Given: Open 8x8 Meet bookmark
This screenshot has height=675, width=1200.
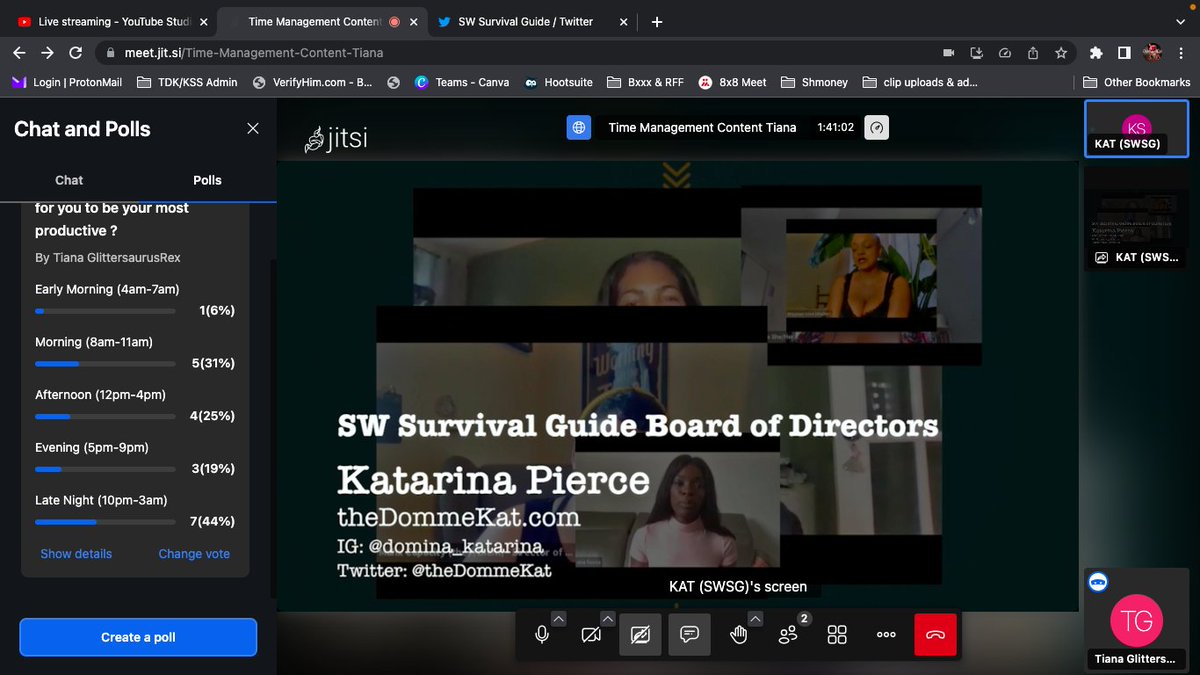Looking at the screenshot, I should pos(732,82).
